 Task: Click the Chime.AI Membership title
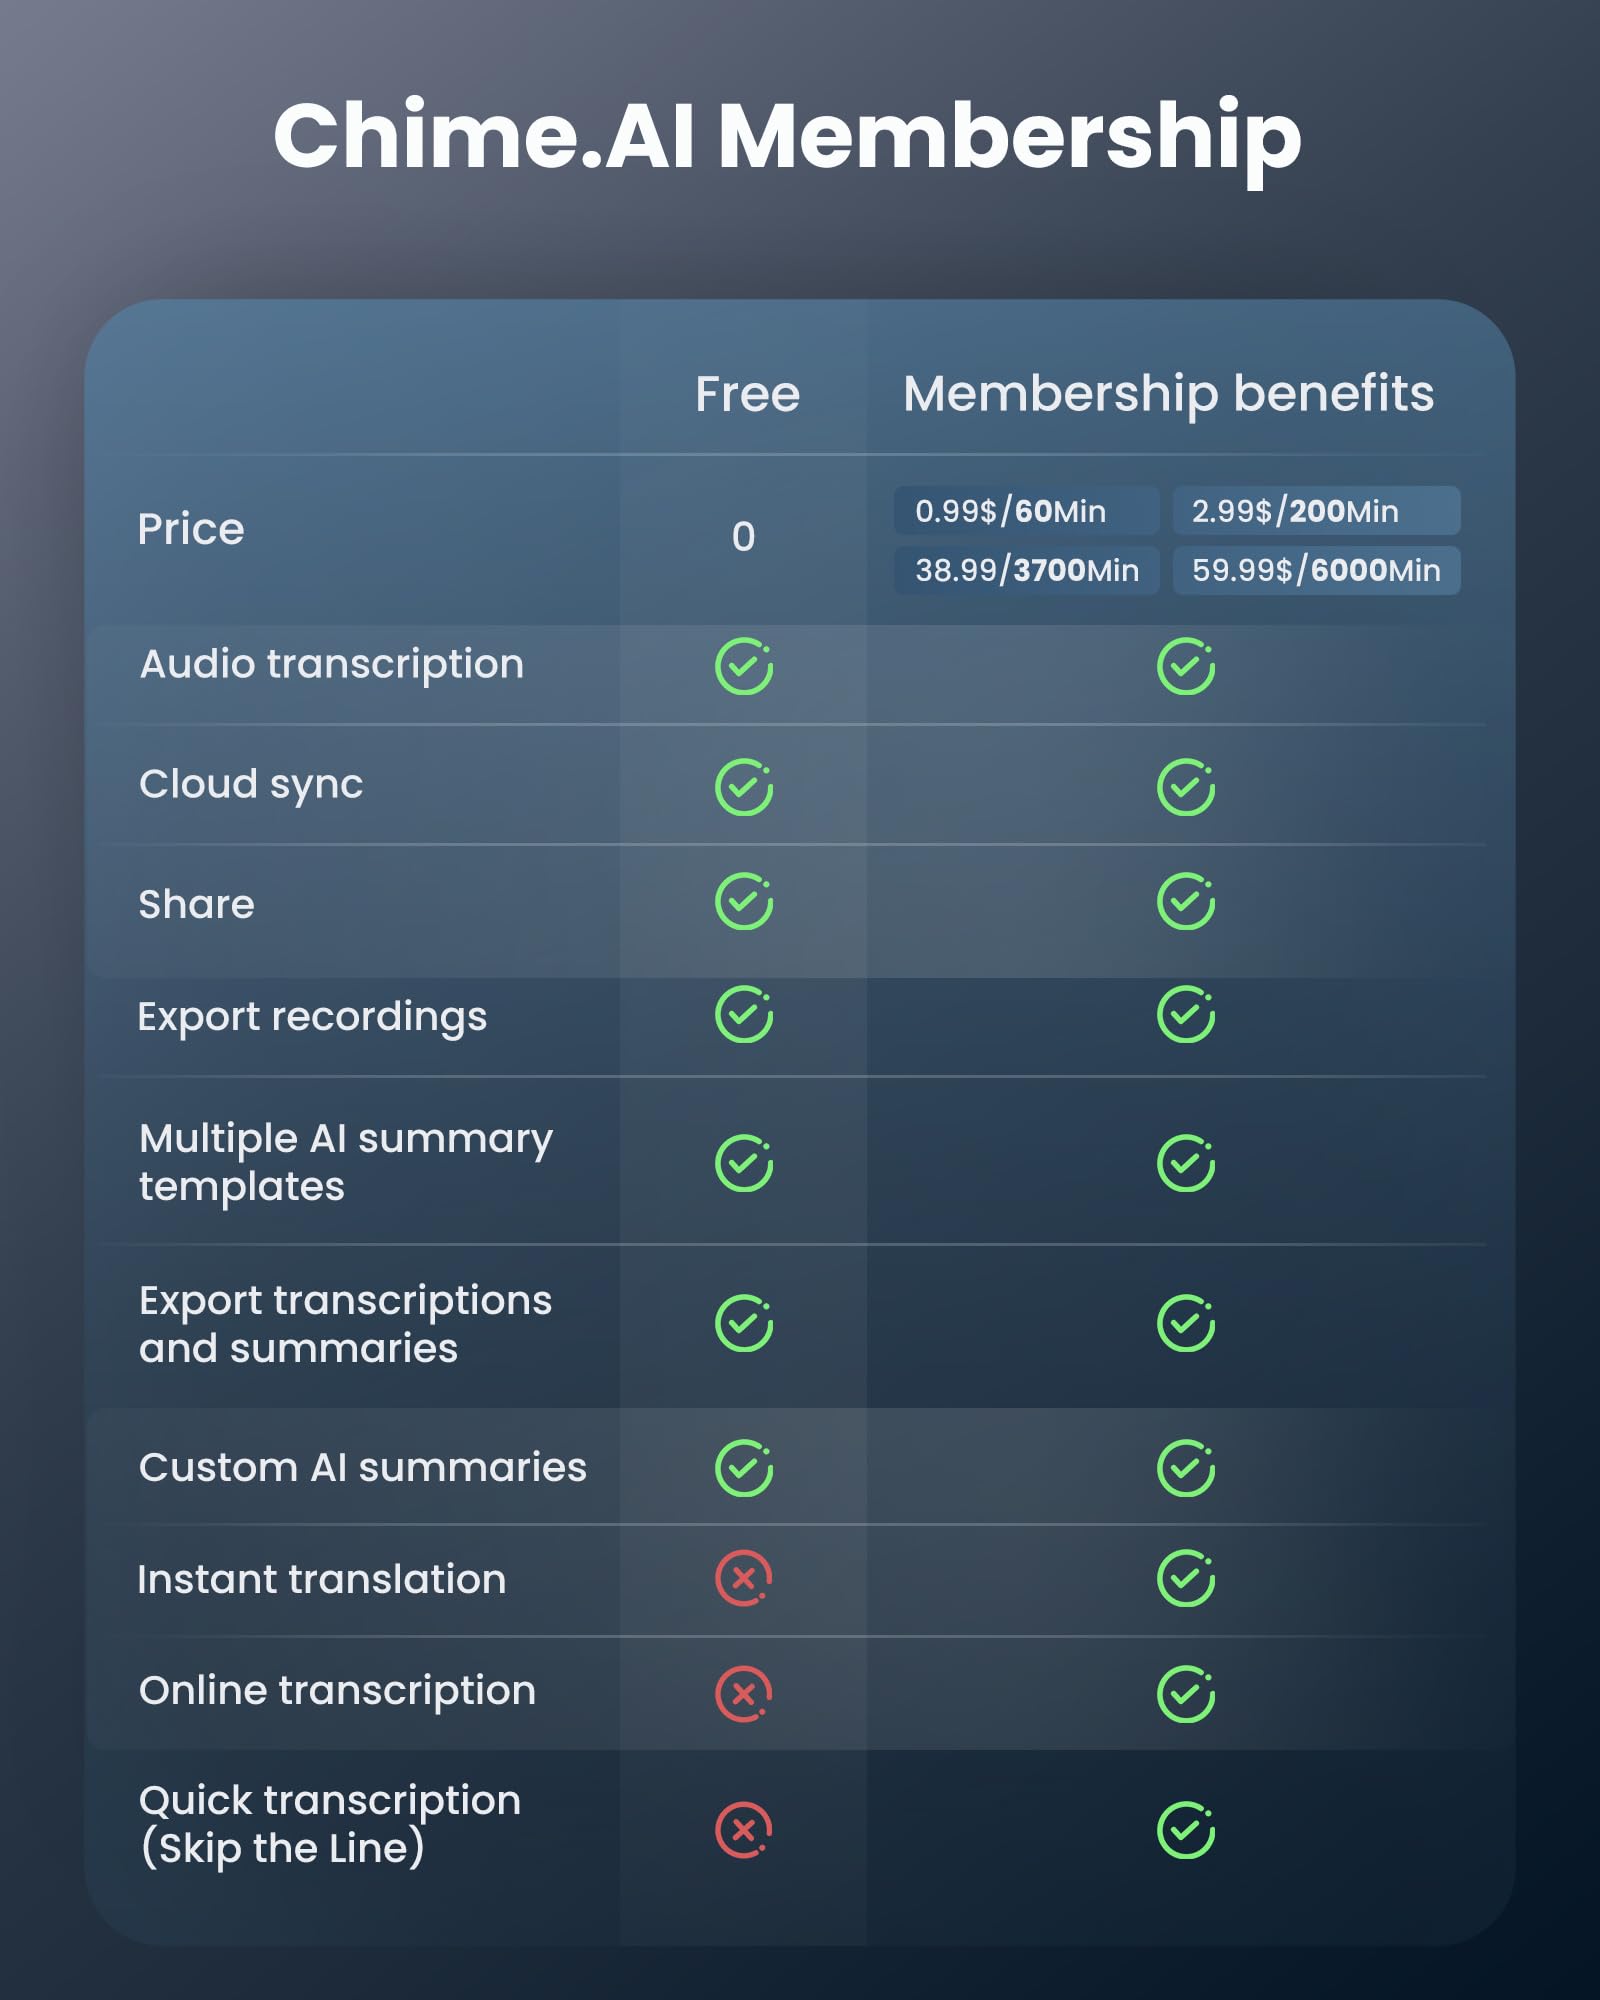[787, 137]
